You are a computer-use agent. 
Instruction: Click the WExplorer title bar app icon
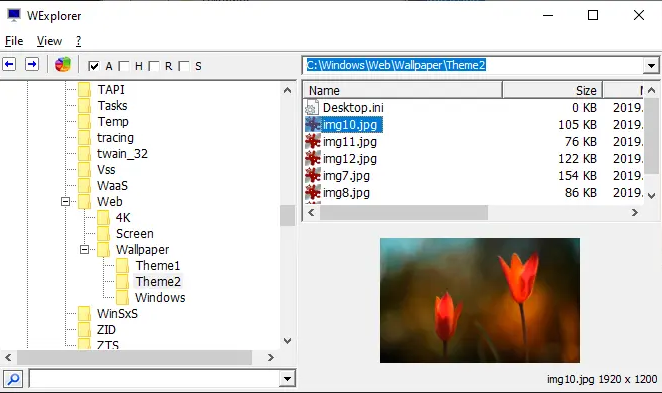click(14, 15)
